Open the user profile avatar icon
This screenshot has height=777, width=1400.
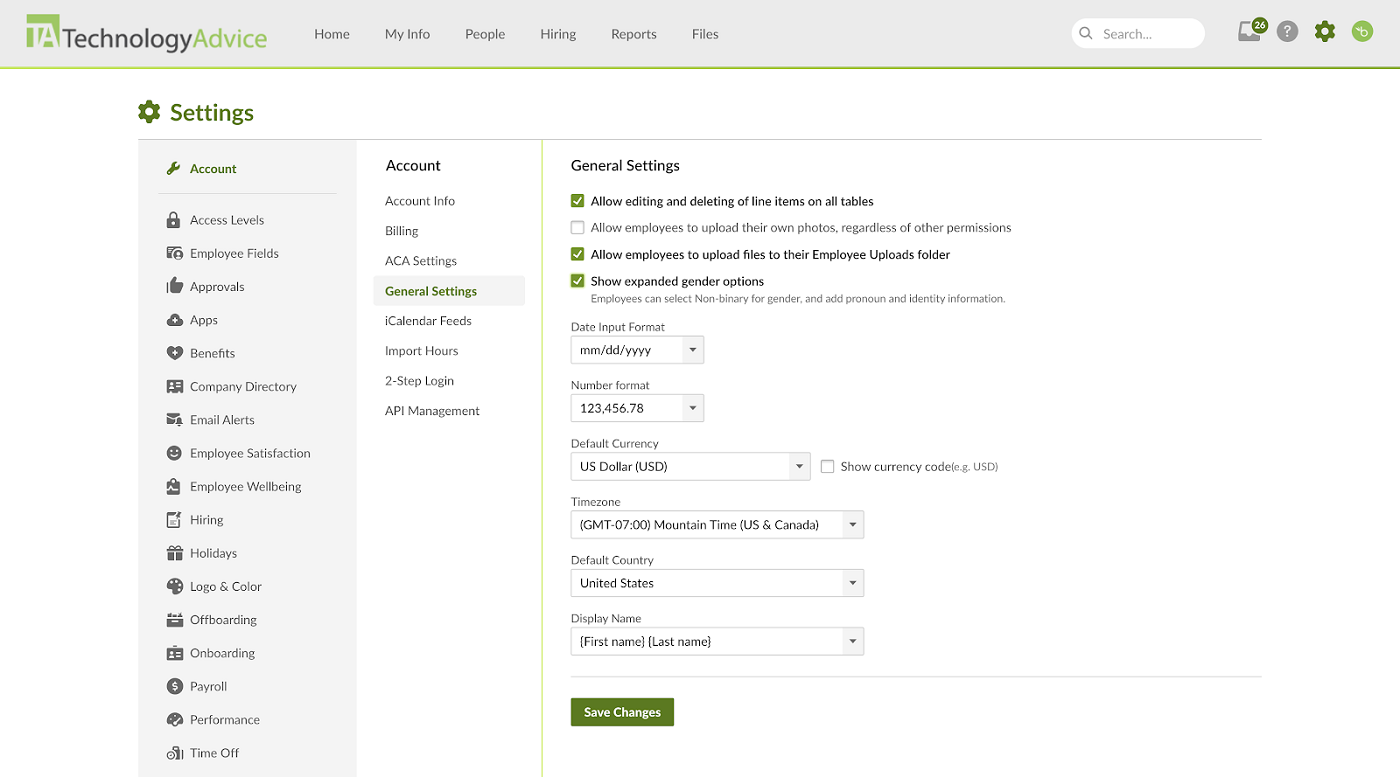[x=1362, y=32]
